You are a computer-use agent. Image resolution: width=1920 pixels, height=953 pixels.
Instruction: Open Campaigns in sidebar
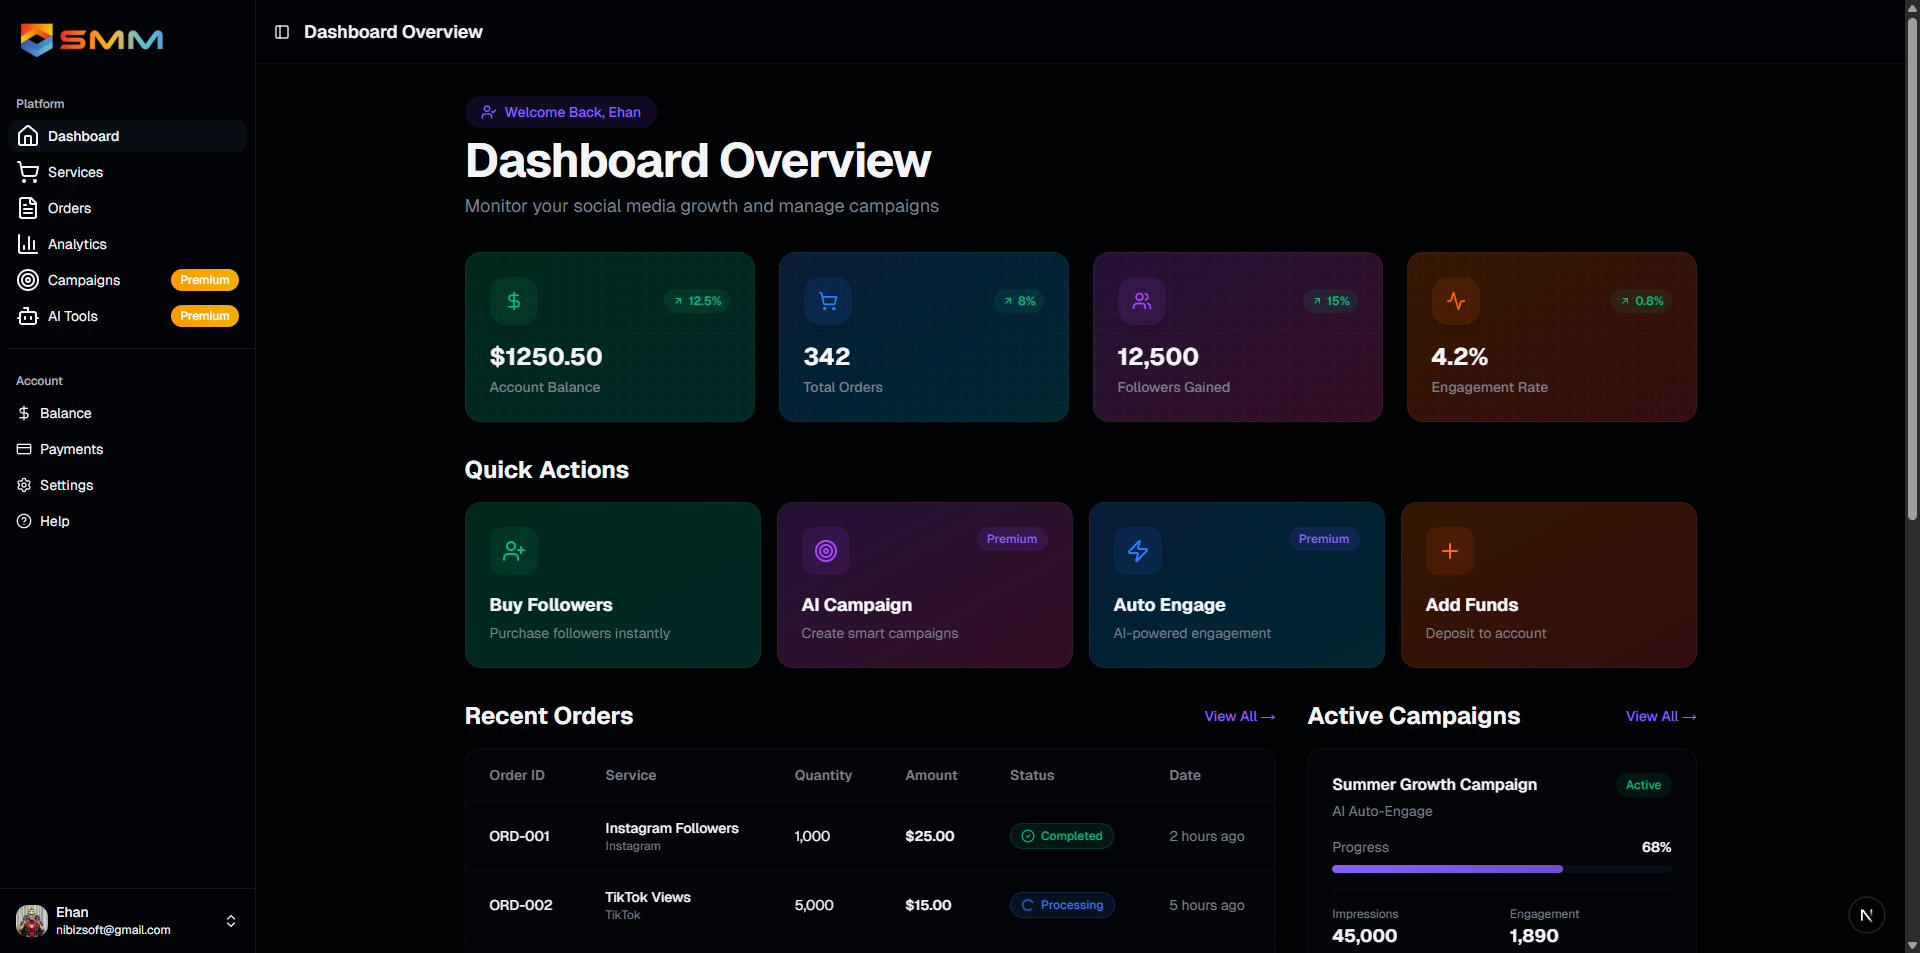click(127, 280)
